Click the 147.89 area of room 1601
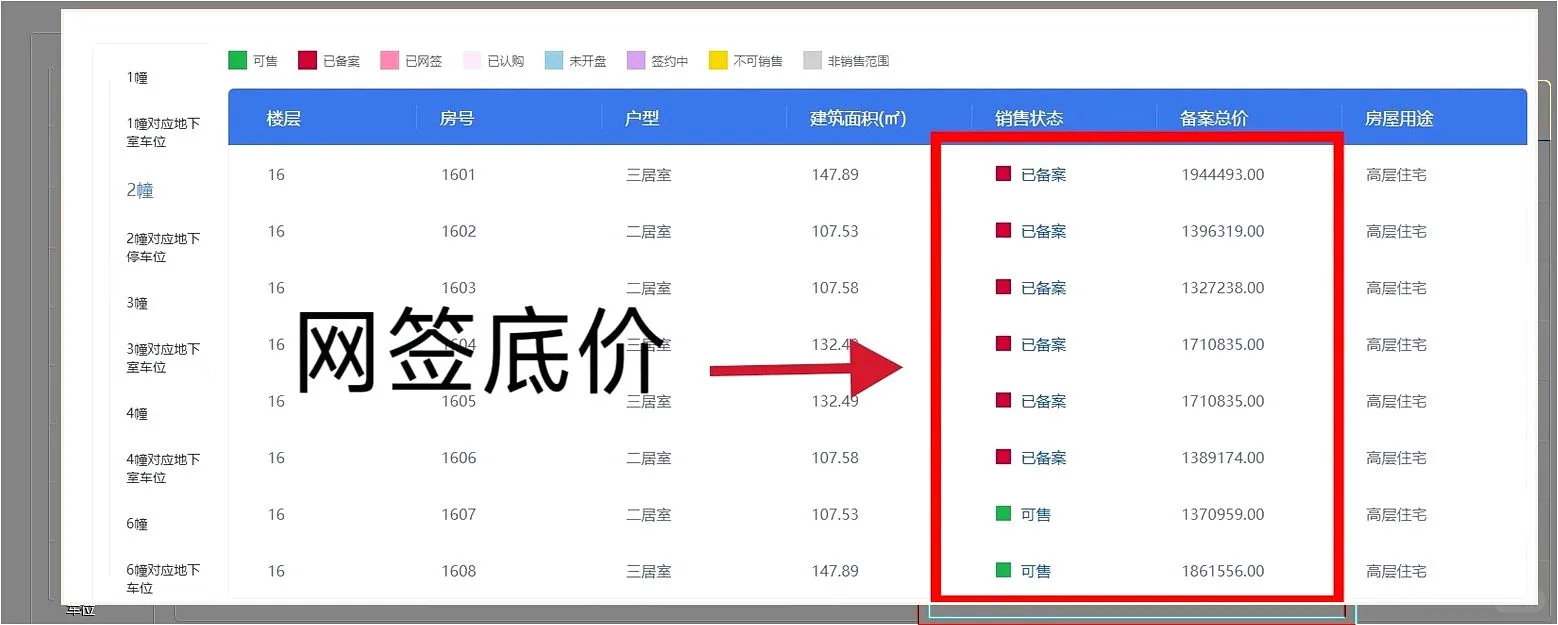The image size is (1558, 625). [835, 175]
